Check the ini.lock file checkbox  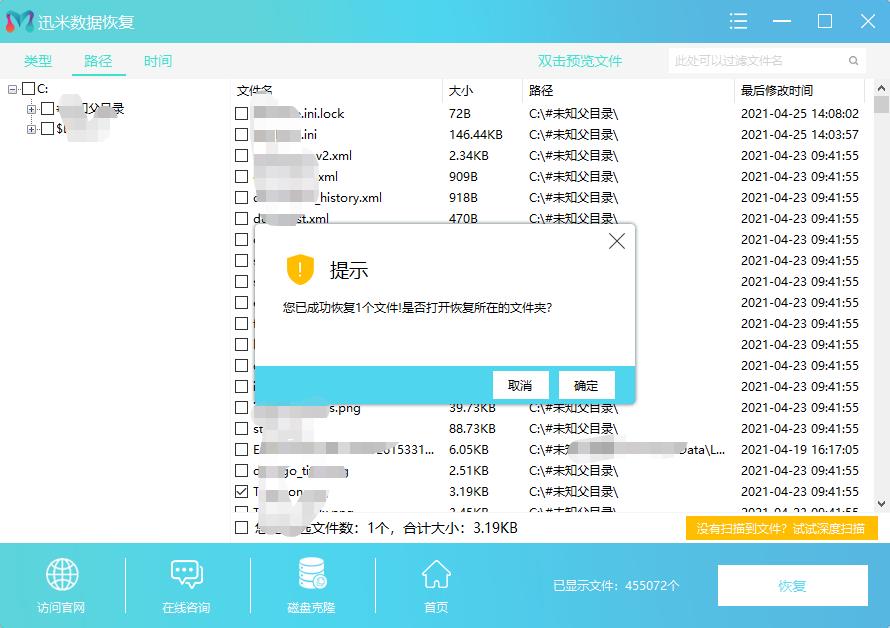tap(239, 113)
